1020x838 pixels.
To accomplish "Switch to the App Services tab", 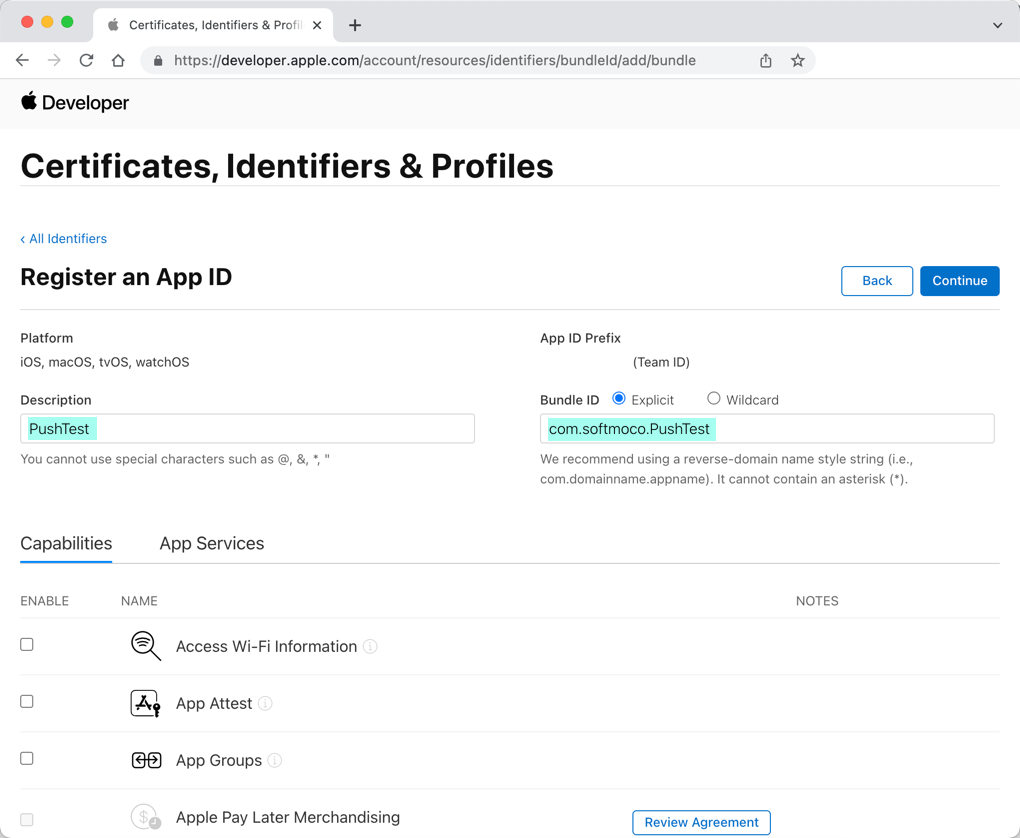I will click(212, 544).
